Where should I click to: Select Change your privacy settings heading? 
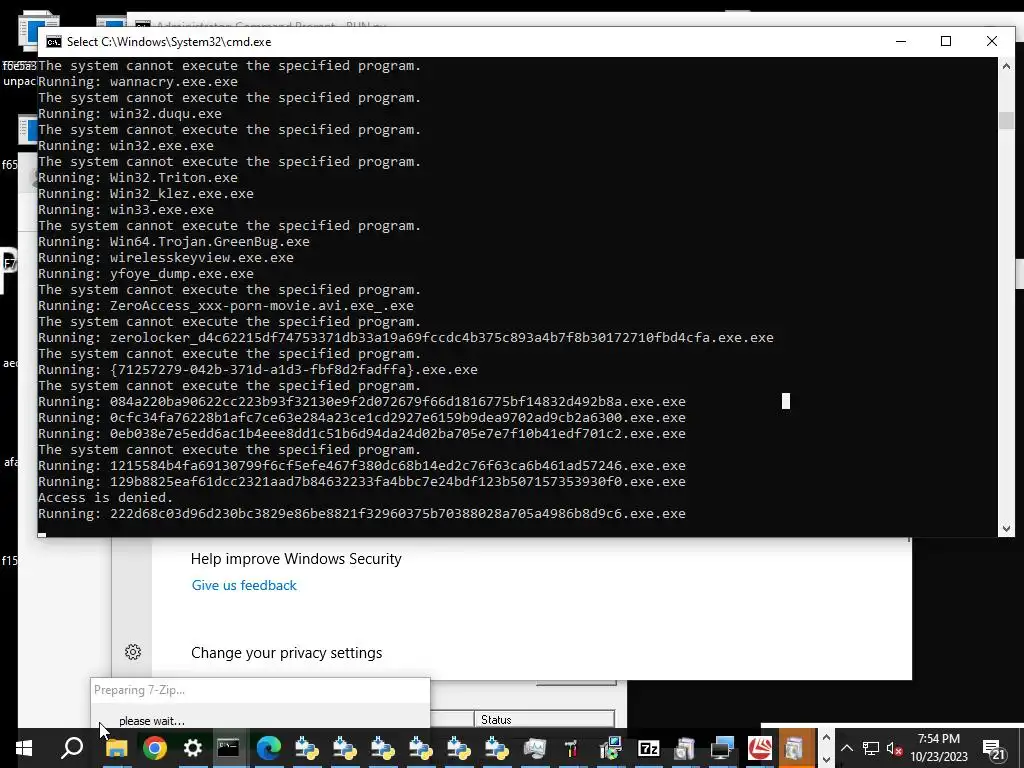[x=287, y=653]
